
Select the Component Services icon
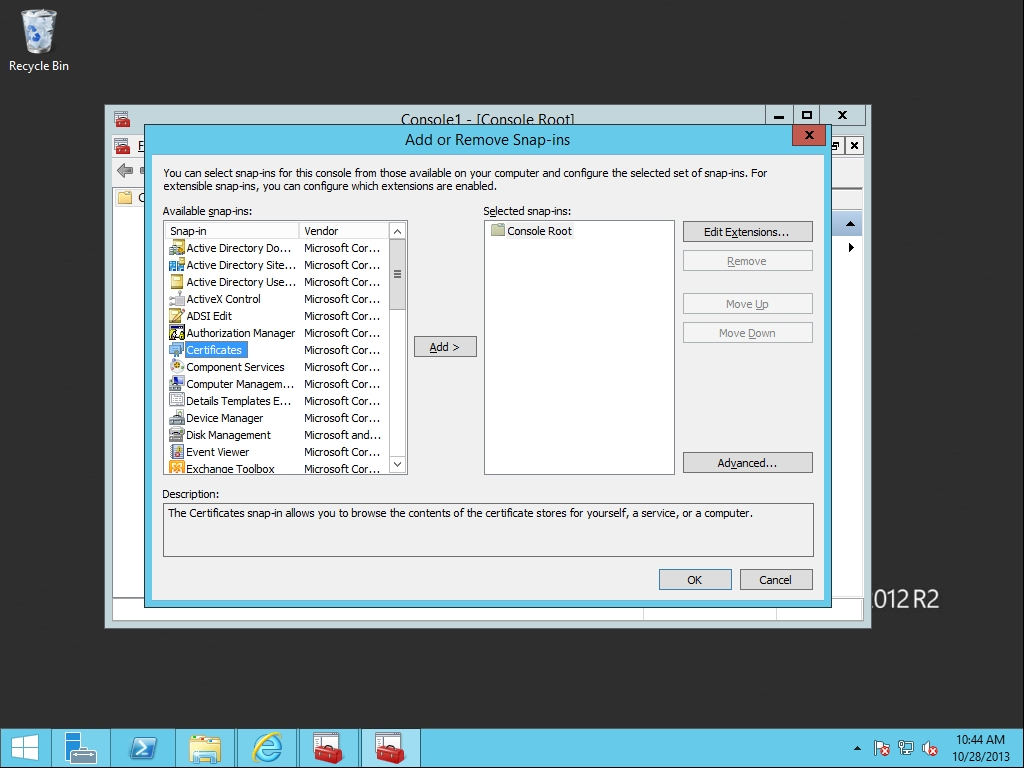177,367
